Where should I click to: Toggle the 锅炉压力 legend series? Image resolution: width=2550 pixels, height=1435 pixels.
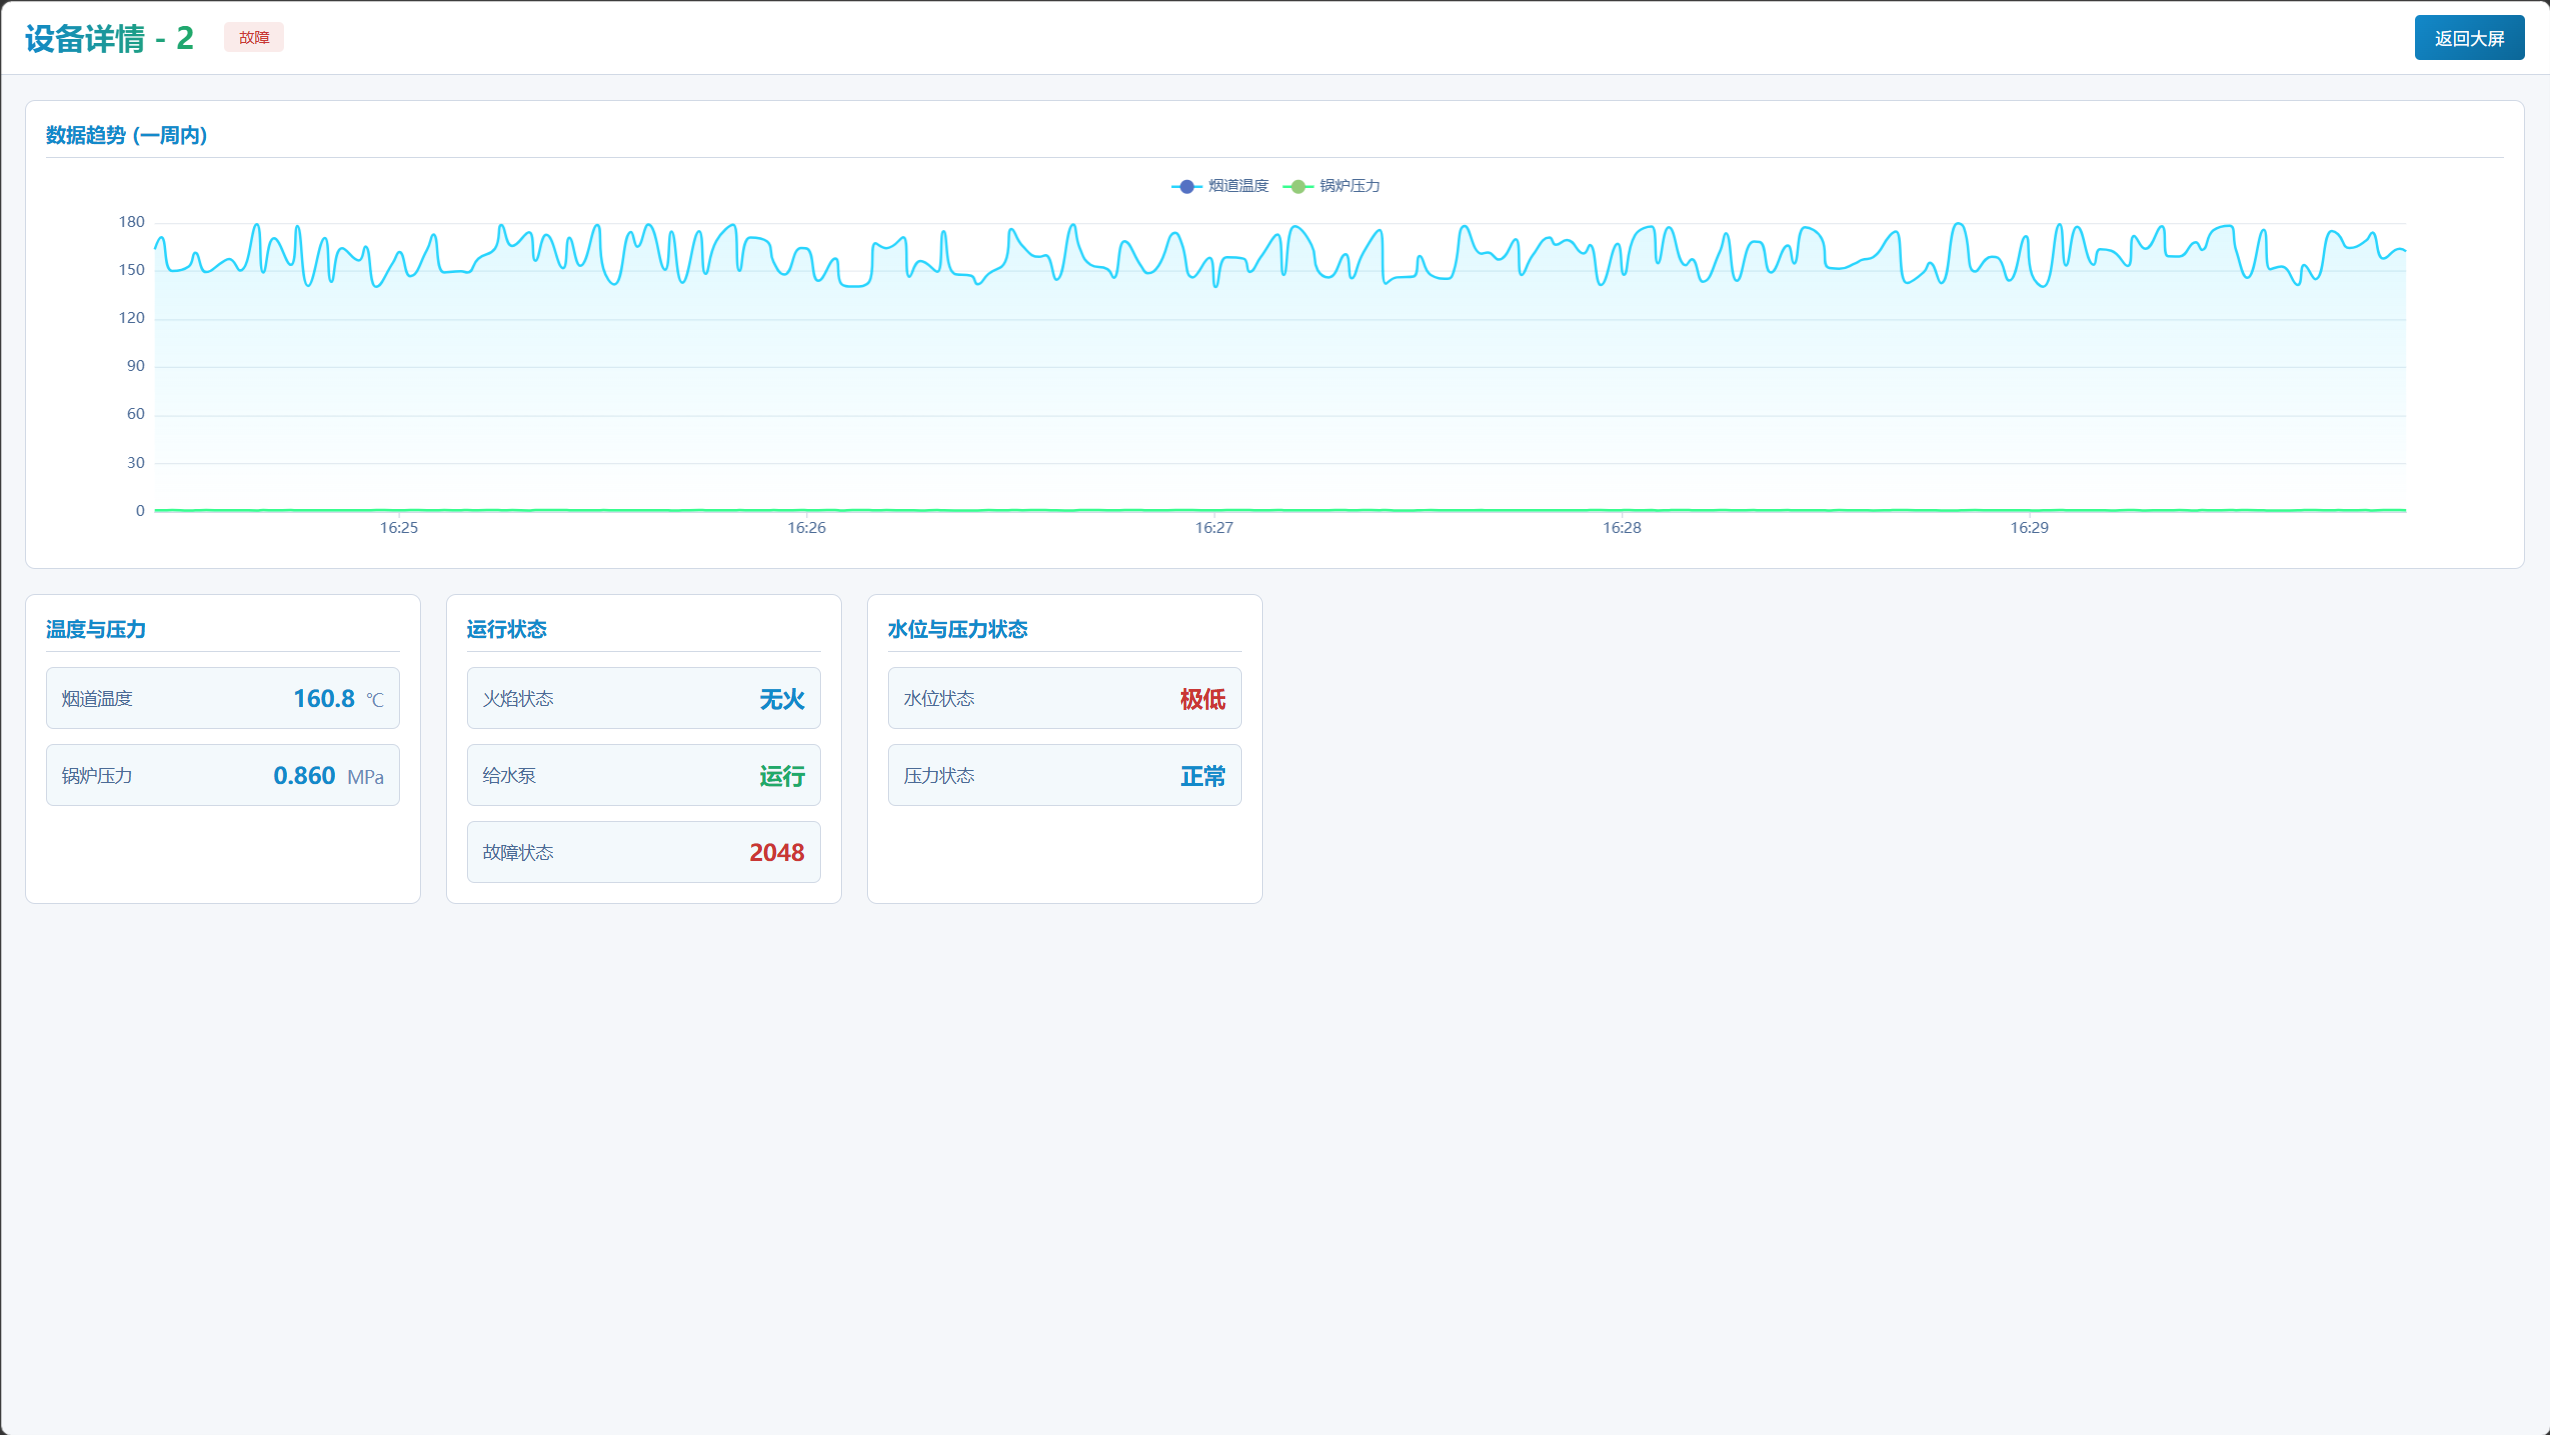click(1348, 186)
